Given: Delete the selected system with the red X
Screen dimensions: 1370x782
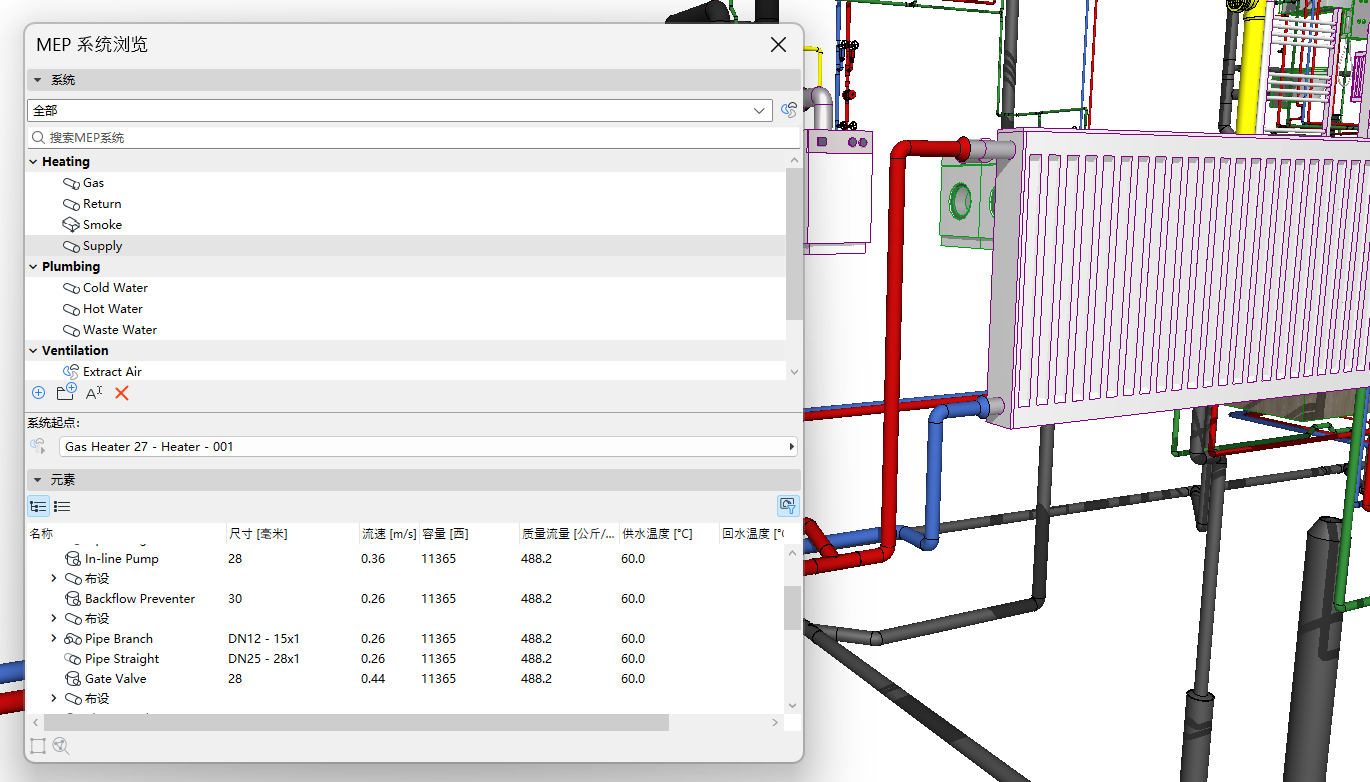Looking at the screenshot, I should click(x=123, y=393).
